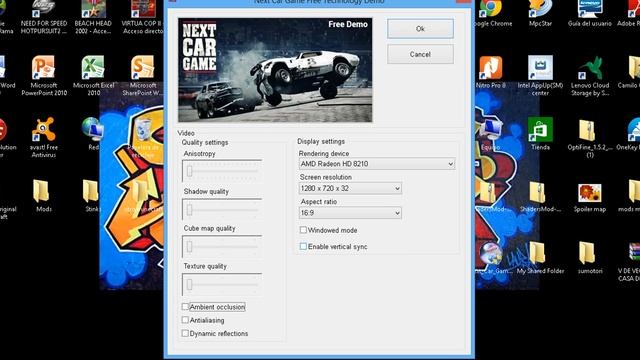Select the Intel AppUp(SM) center icon
This screenshot has height=360, width=640.
point(540,76)
